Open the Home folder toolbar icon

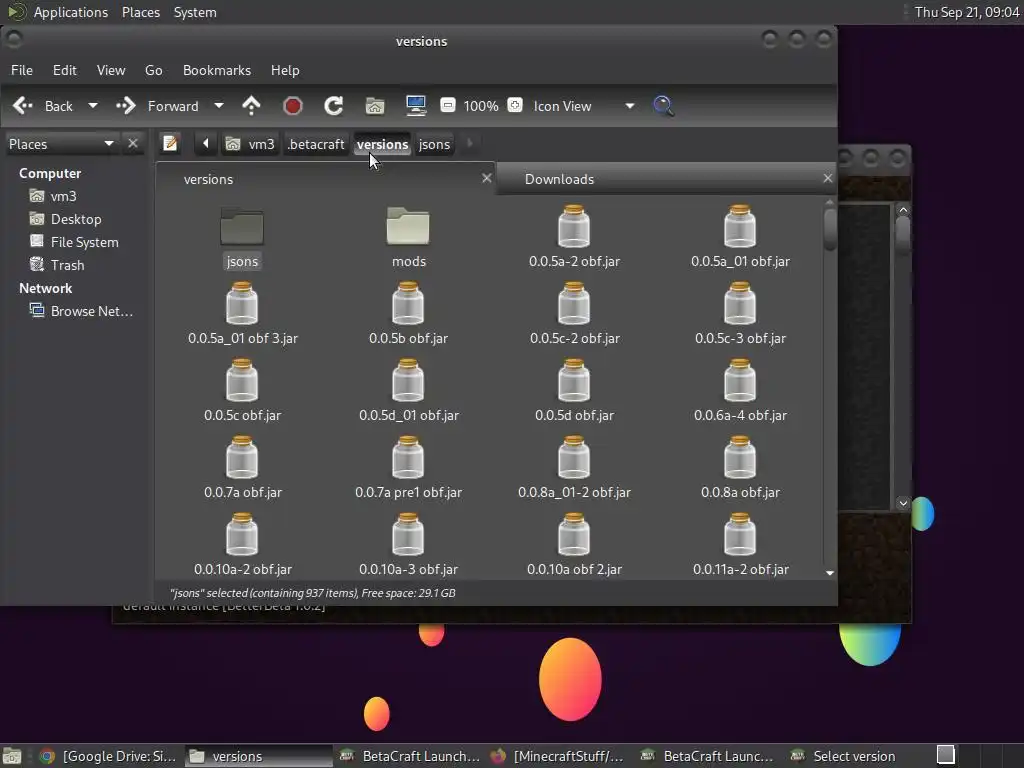(x=375, y=106)
